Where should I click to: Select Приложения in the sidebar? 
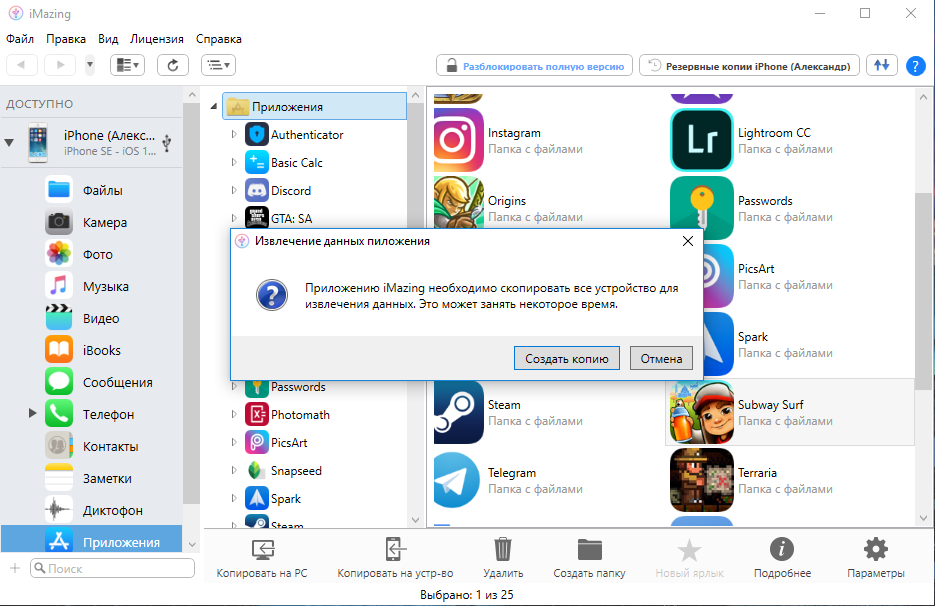coord(92,540)
